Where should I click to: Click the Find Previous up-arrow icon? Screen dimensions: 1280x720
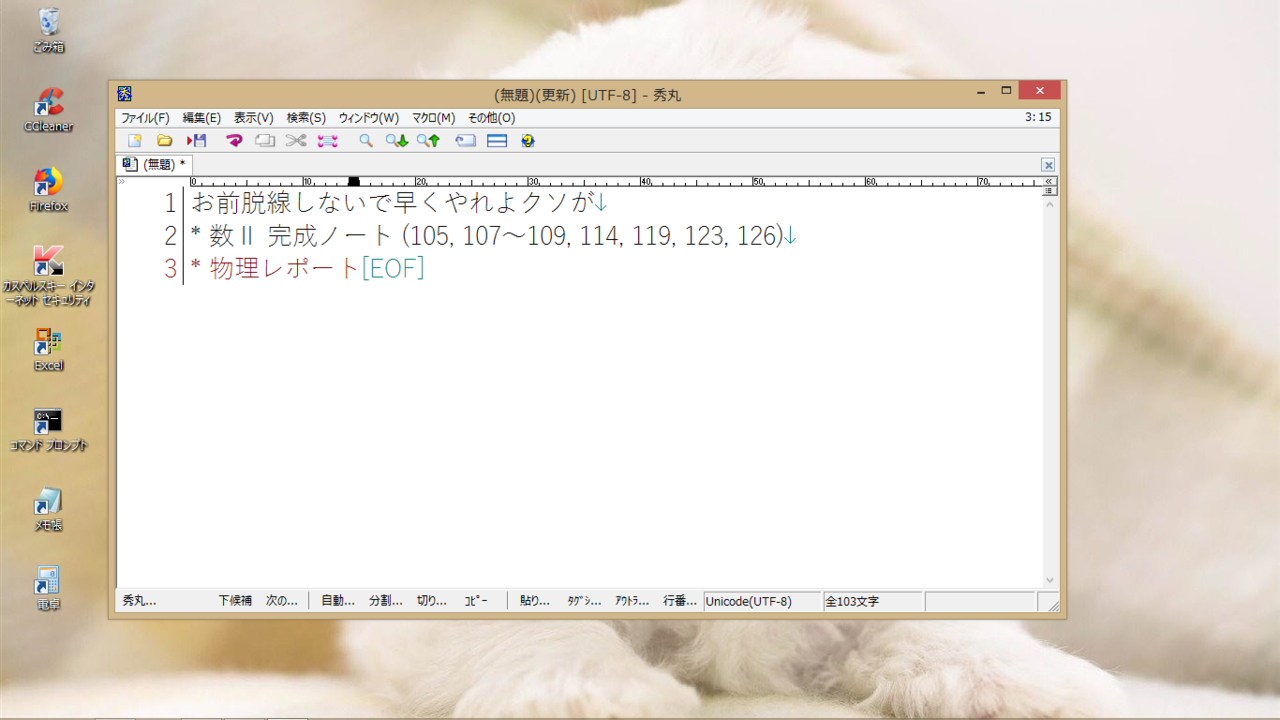point(428,141)
